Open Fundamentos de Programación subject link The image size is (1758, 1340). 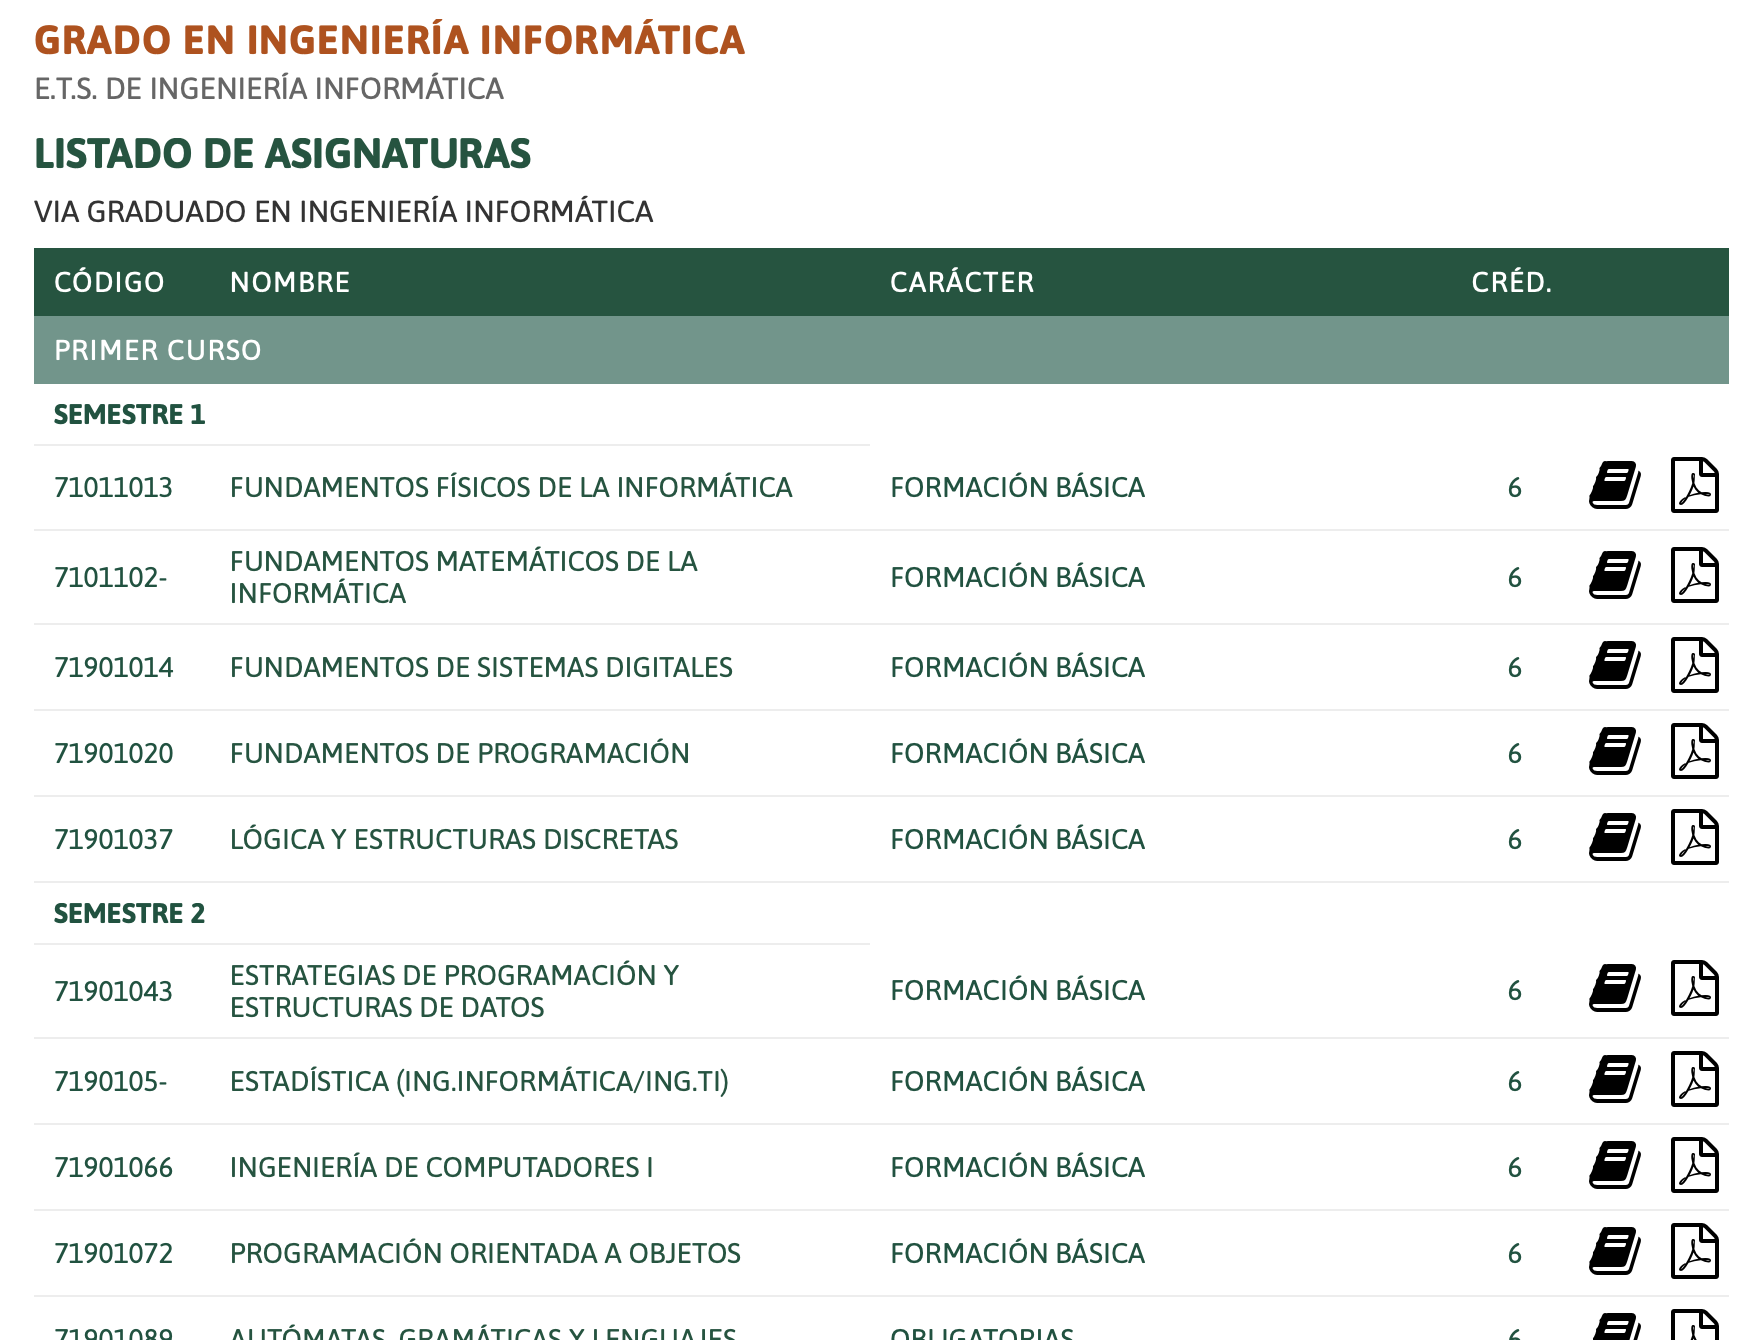460,753
